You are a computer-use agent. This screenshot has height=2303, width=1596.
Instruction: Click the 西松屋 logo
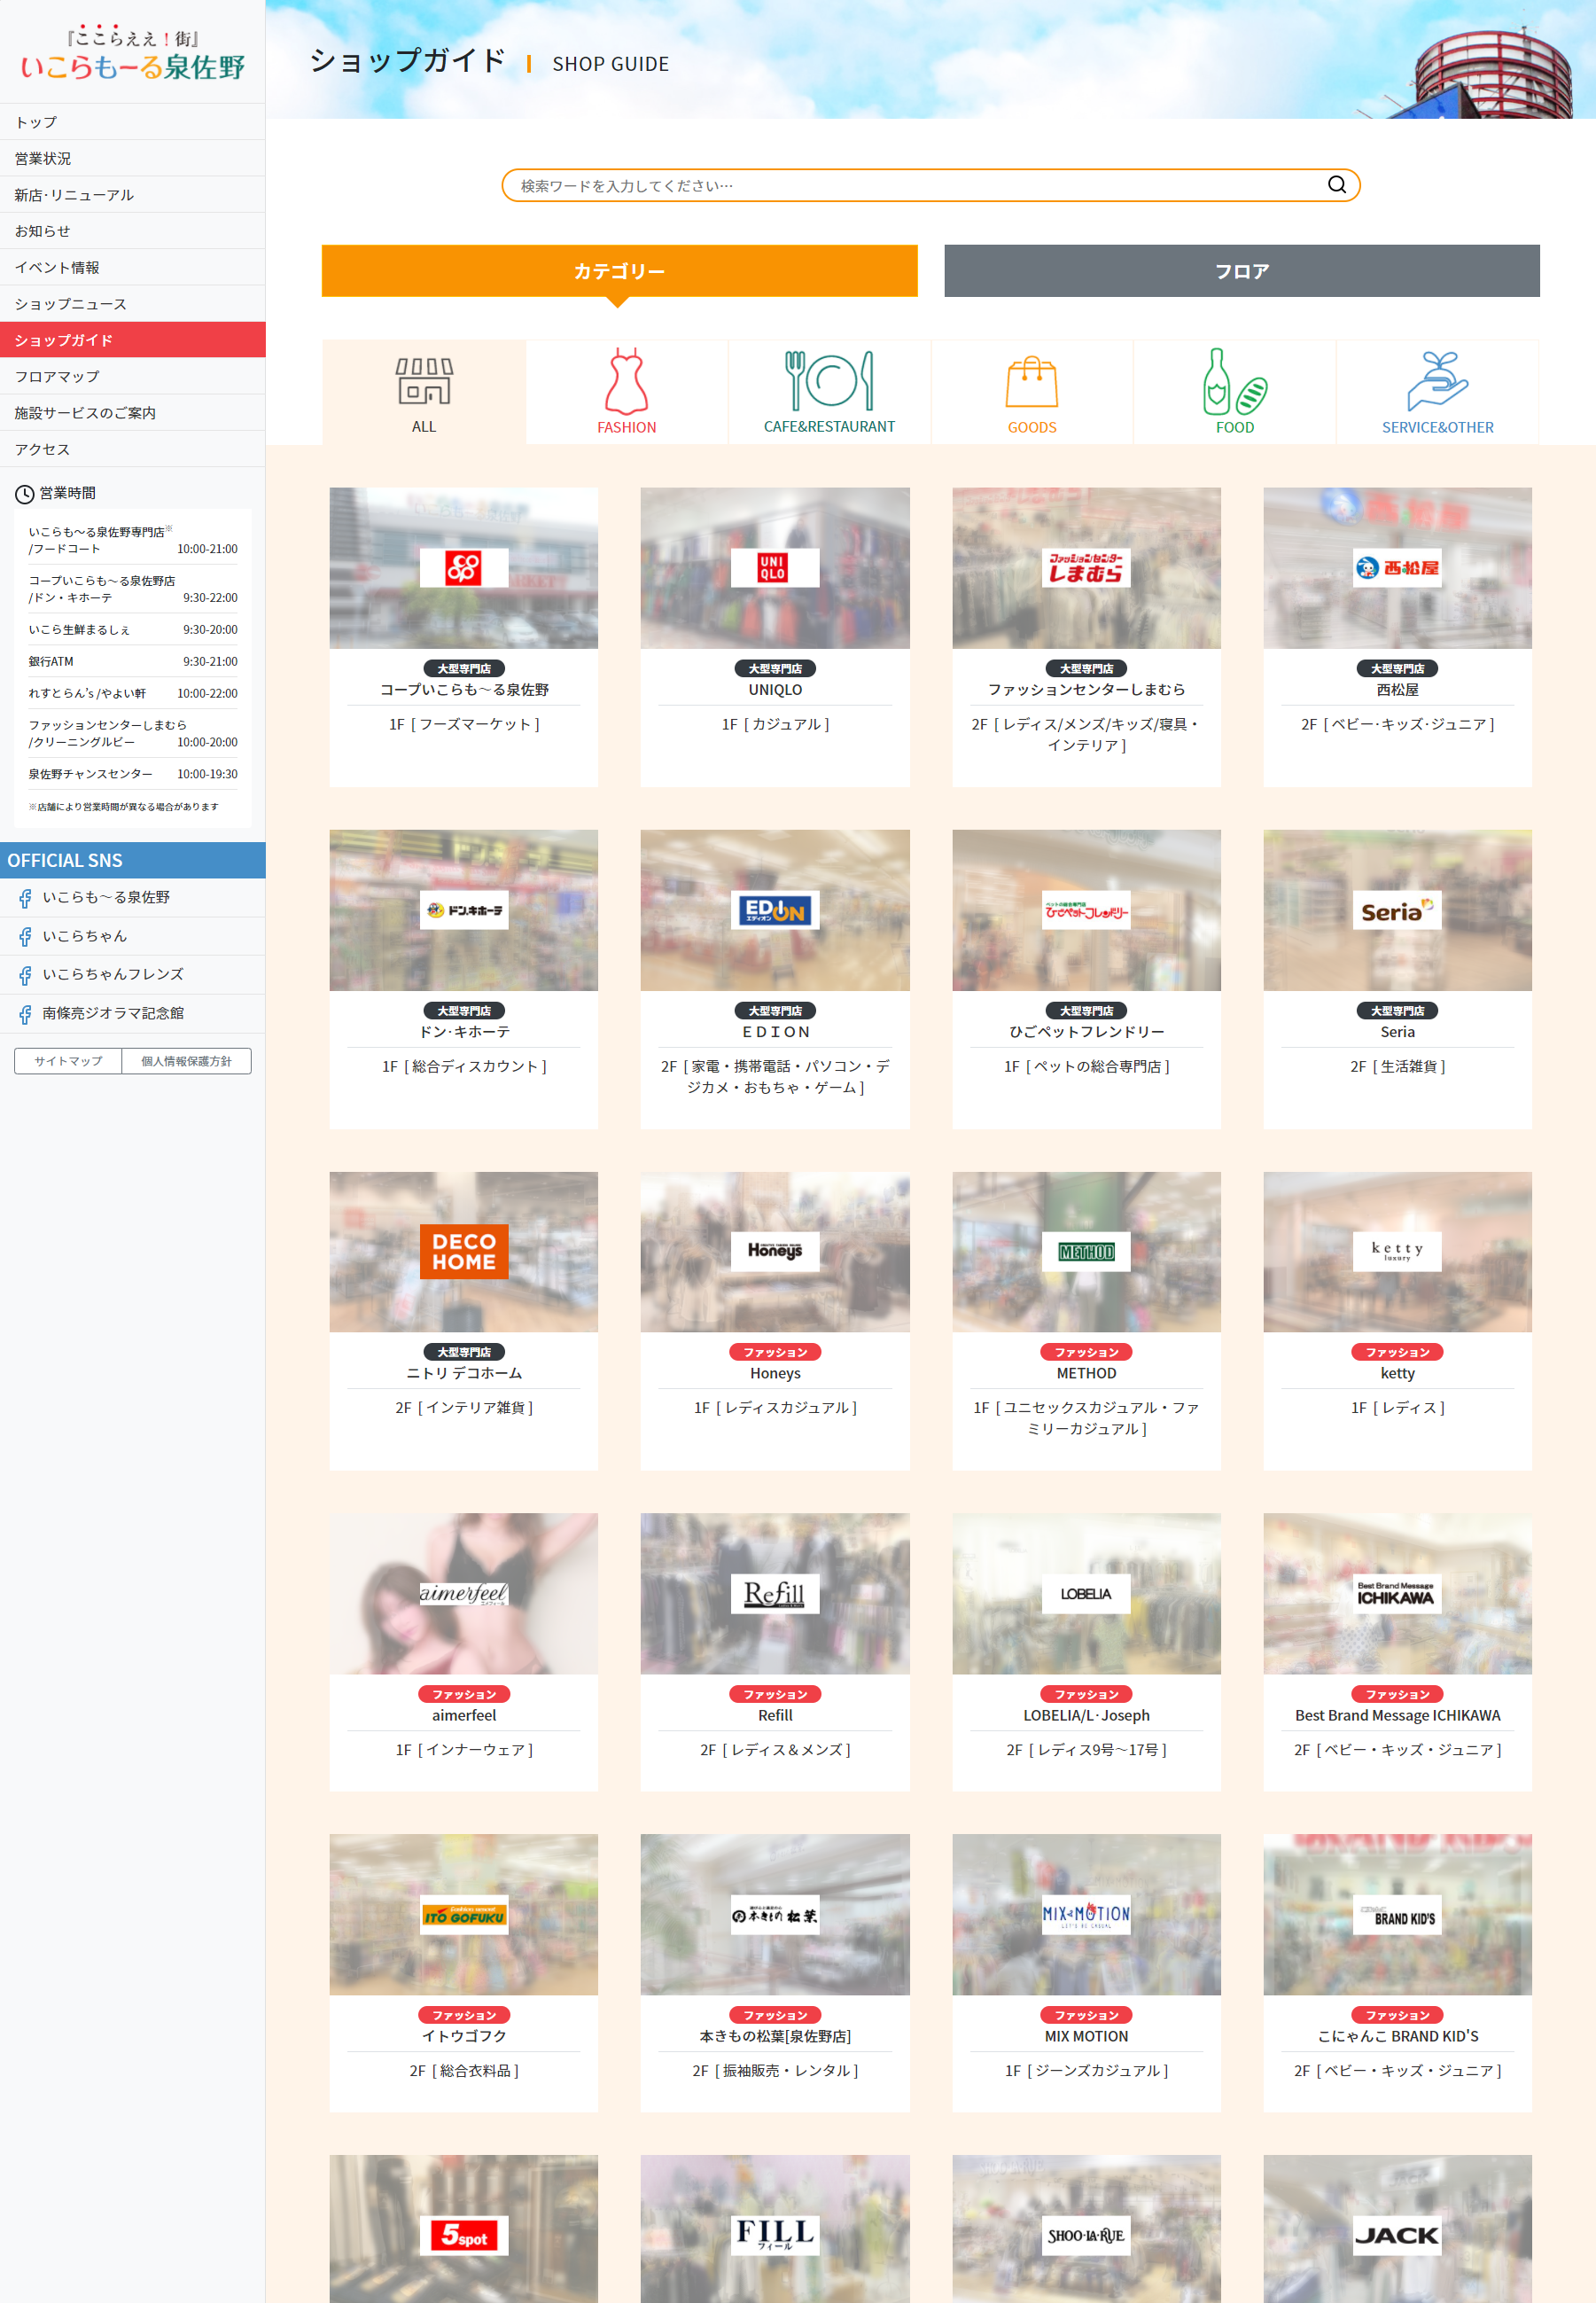(1397, 568)
